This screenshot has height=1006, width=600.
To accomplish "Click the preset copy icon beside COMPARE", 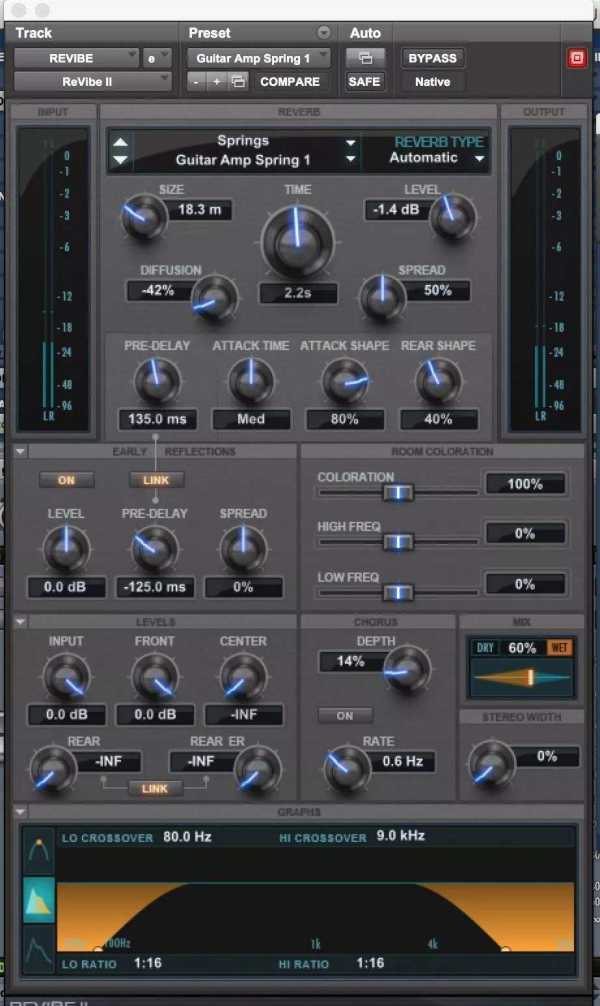I will pos(238,82).
